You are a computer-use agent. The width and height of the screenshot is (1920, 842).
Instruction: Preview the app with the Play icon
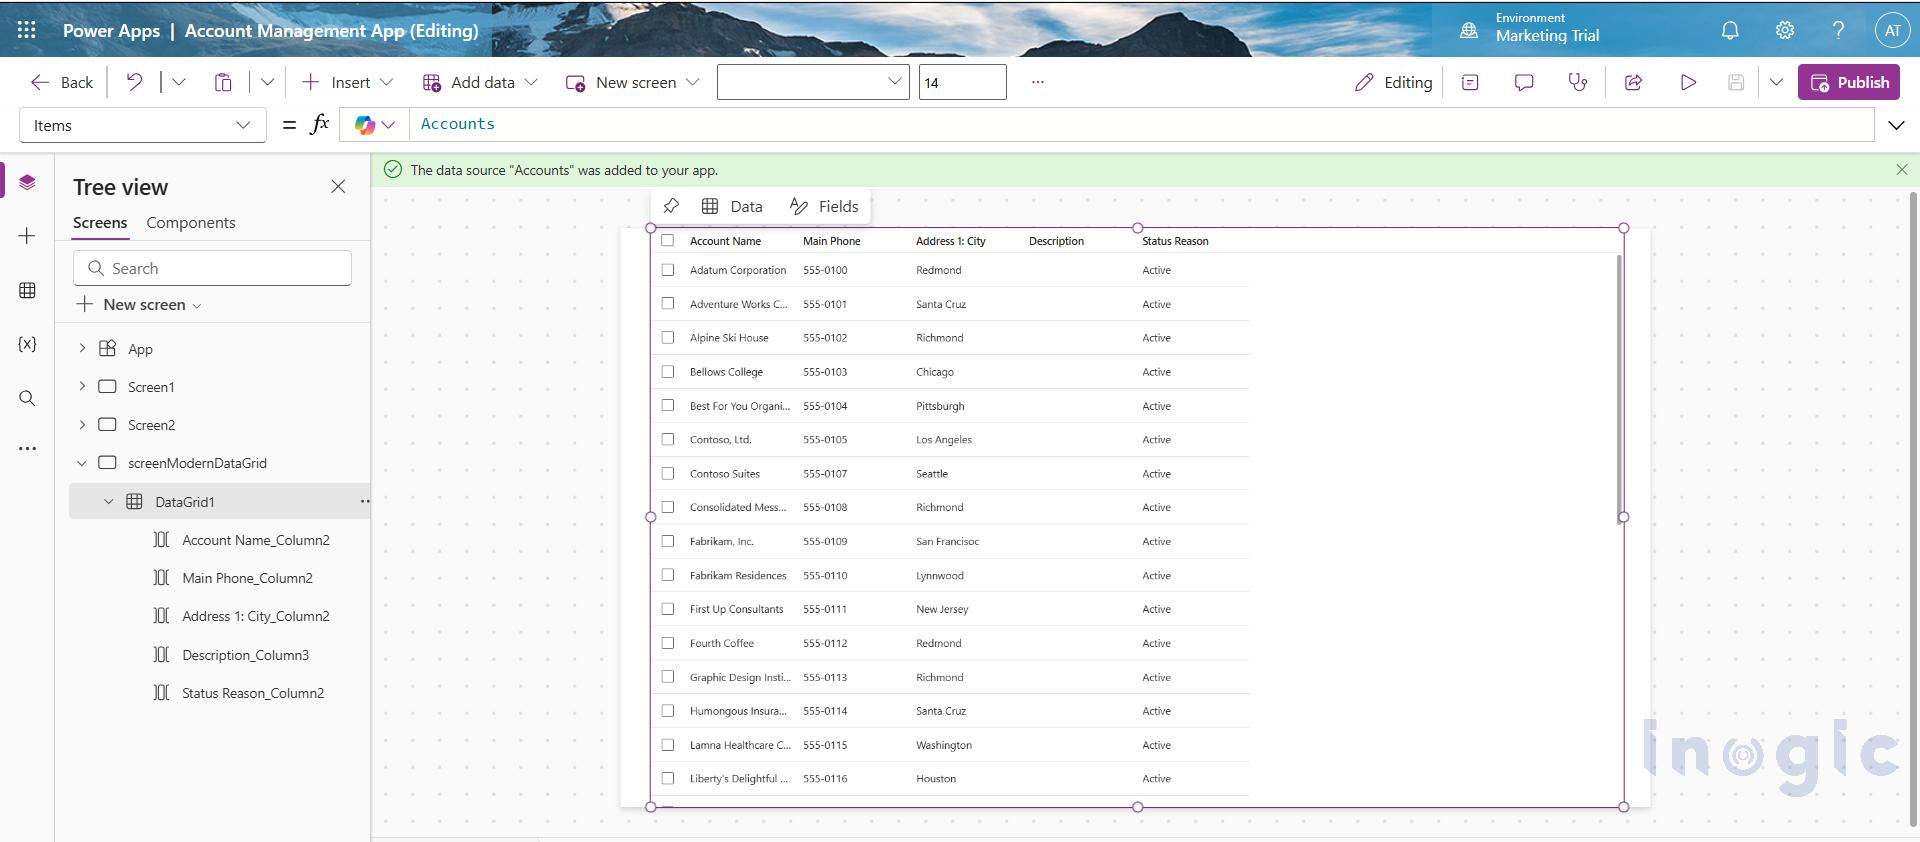(x=1688, y=83)
